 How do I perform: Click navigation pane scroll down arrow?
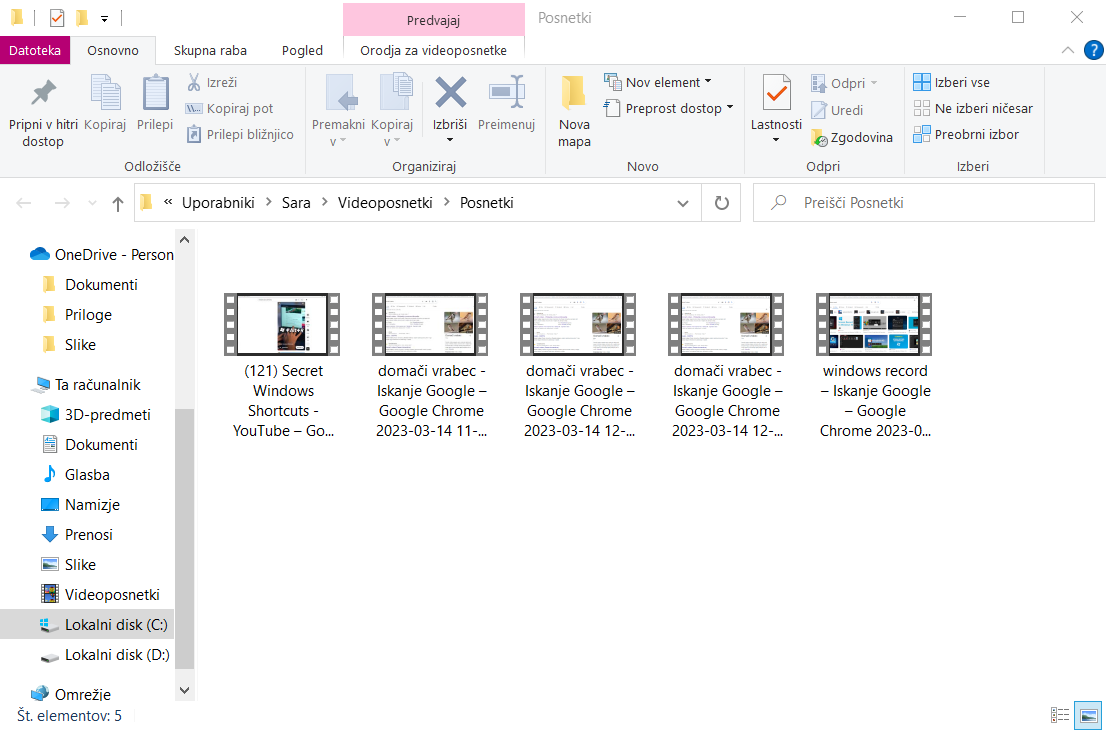point(185,691)
